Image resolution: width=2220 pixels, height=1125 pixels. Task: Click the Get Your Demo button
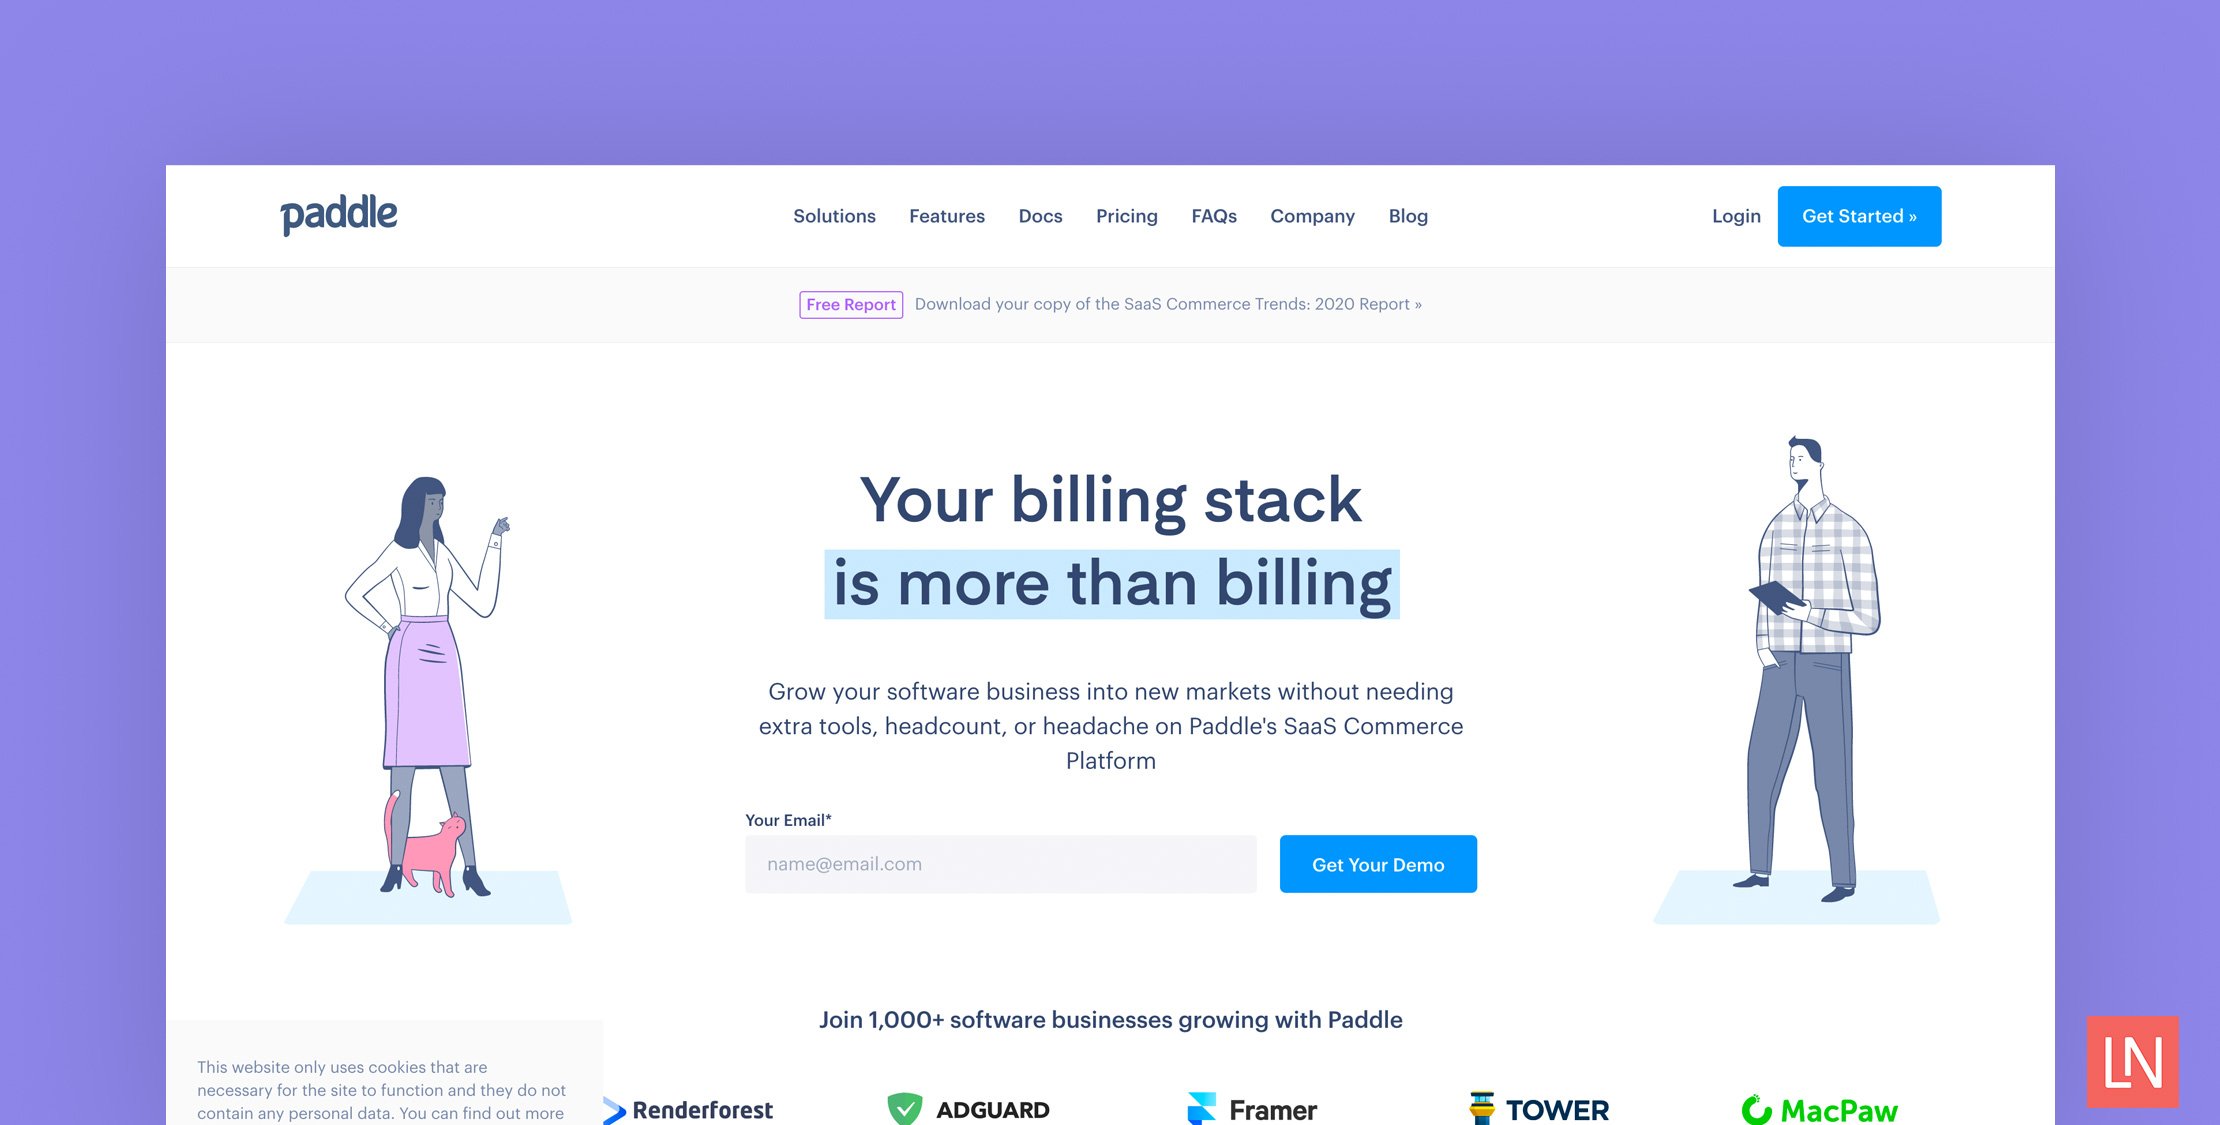pyautogui.click(x=1377, y=862)
